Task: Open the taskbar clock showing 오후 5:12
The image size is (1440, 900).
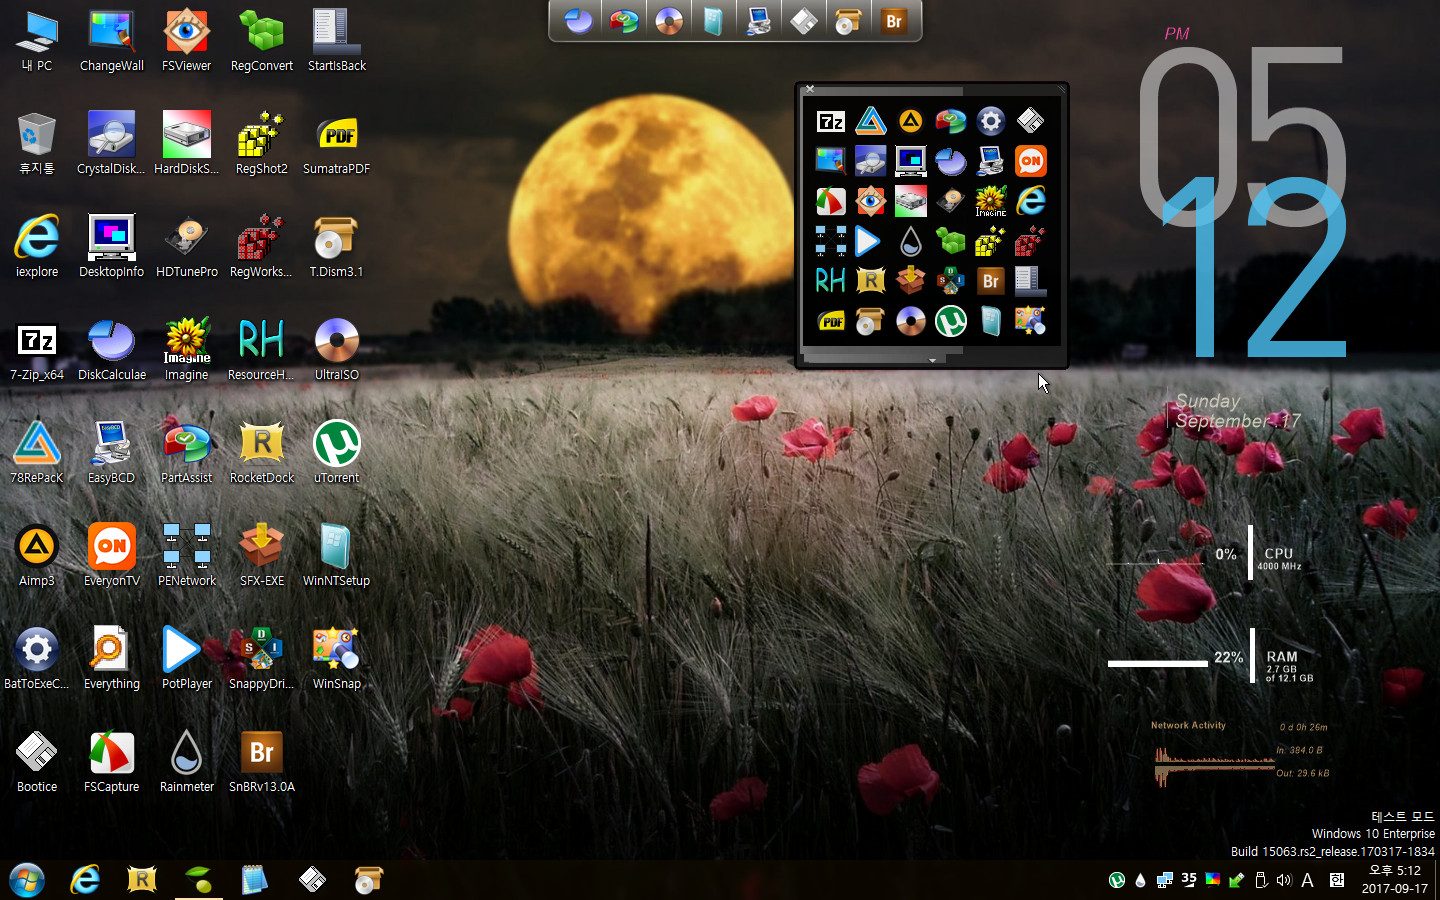Action: coord(1394,880)
